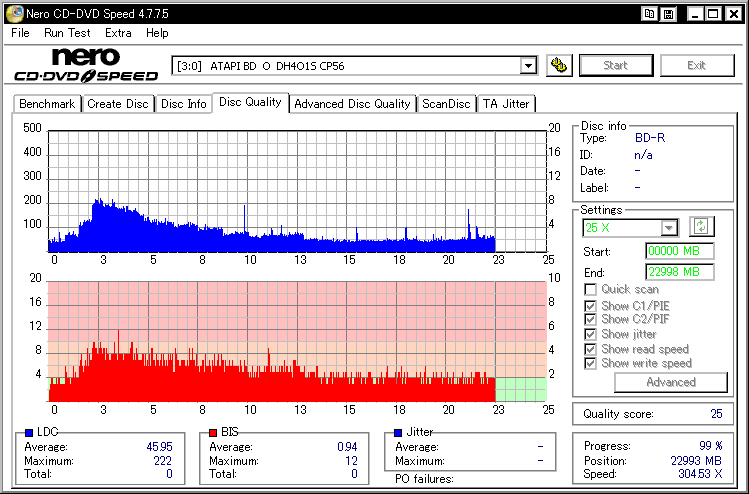Switch to the ScanDisc tab
This screenshot has height=494, width=749.
click(446, 104)
